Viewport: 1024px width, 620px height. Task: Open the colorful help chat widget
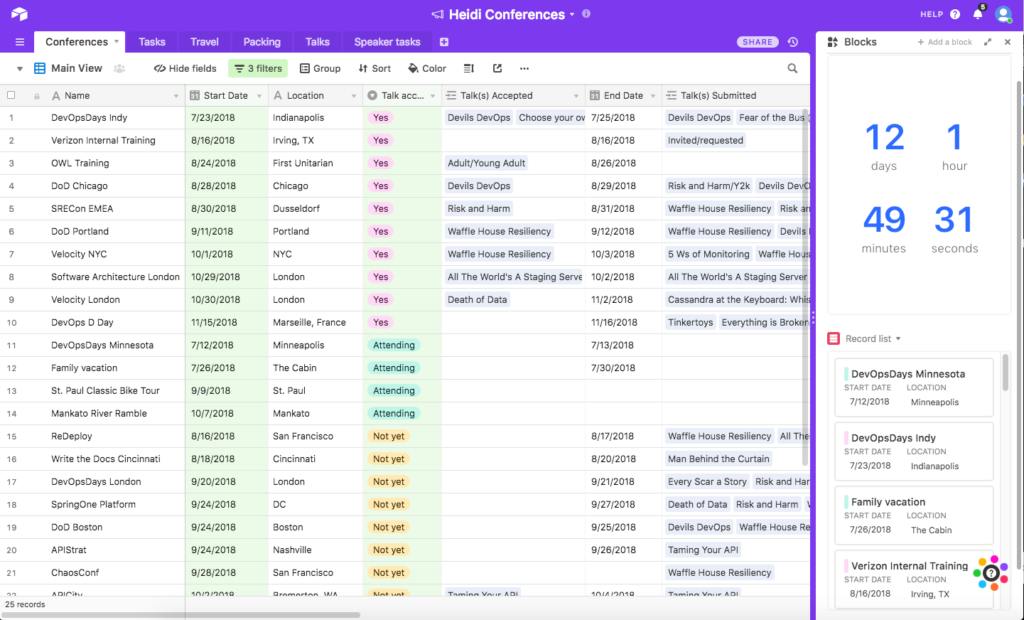click(x=991, y=573)
